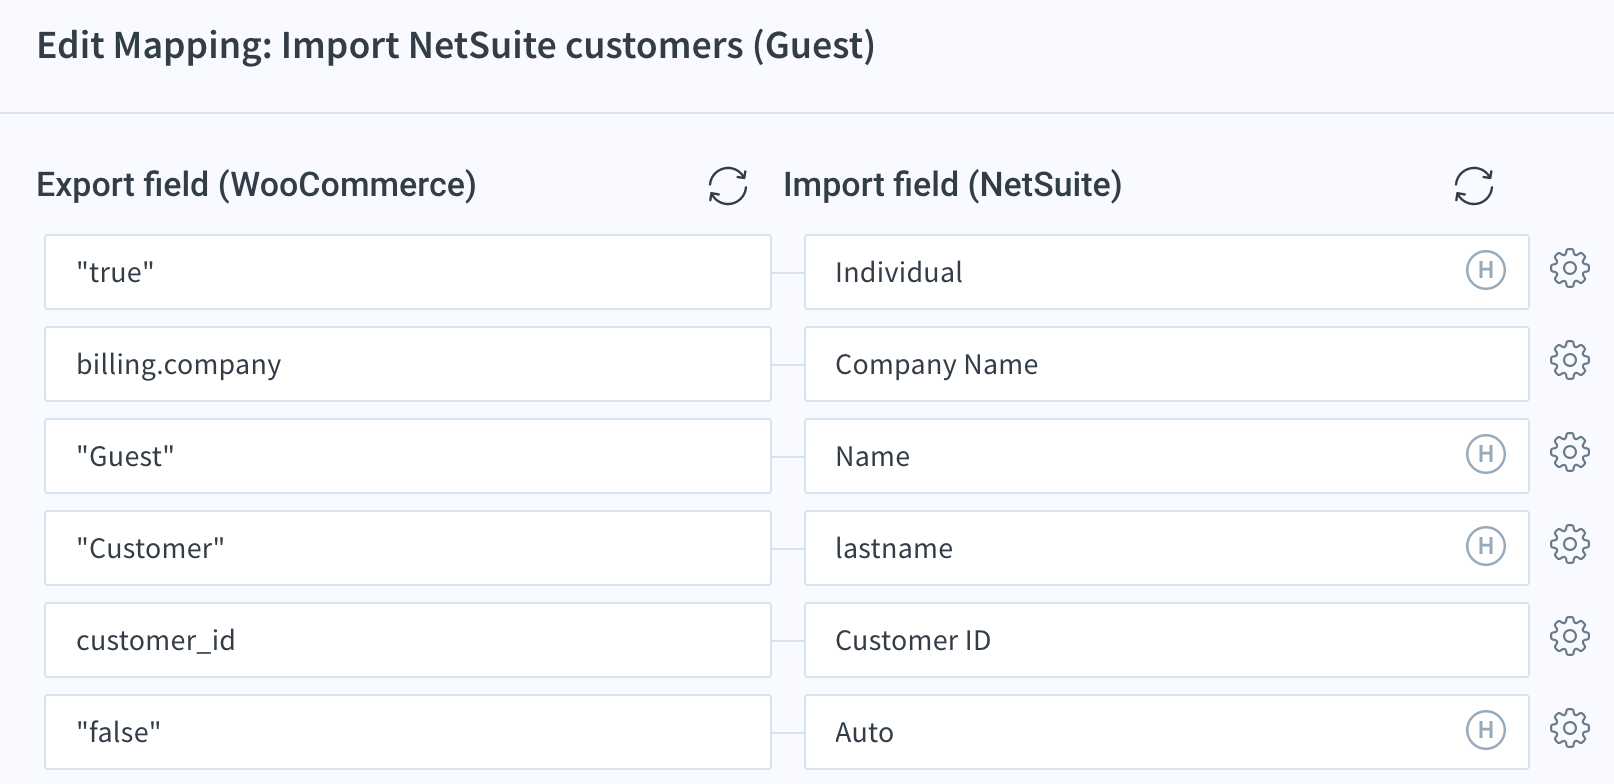Open settings gear for Company Name mapping
The height and width of the screenshot is (784, 1614).
tap(1570, 360)
